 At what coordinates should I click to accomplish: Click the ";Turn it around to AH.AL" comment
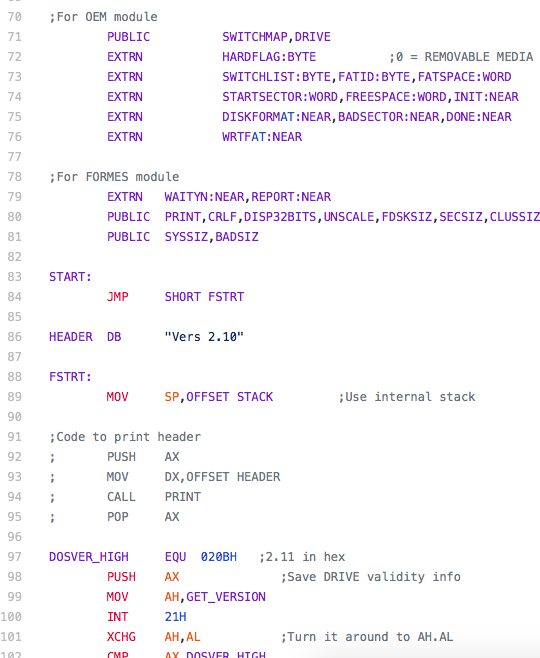[x=367, y=637]
